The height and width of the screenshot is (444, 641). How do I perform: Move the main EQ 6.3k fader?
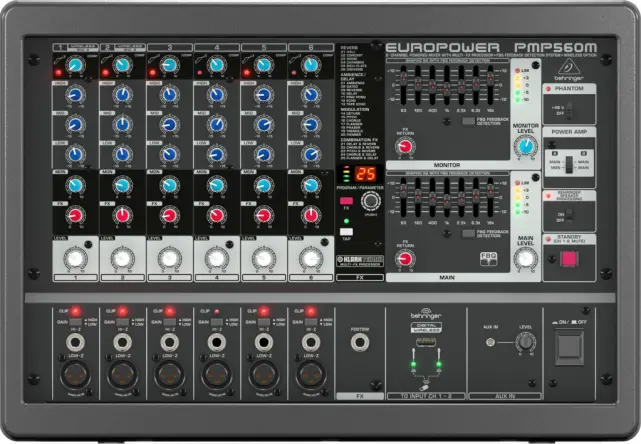click(x=476, y=196)
